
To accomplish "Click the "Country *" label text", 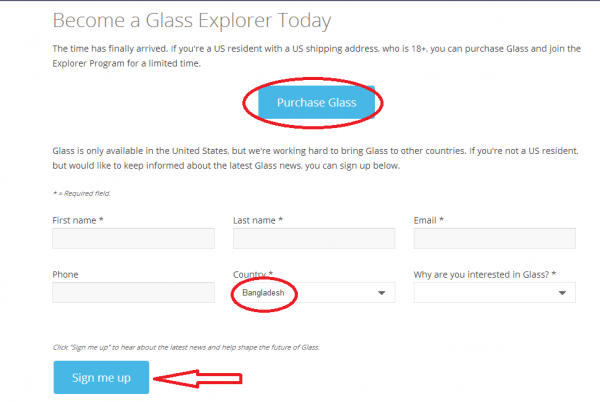I will tap(252, 274).
